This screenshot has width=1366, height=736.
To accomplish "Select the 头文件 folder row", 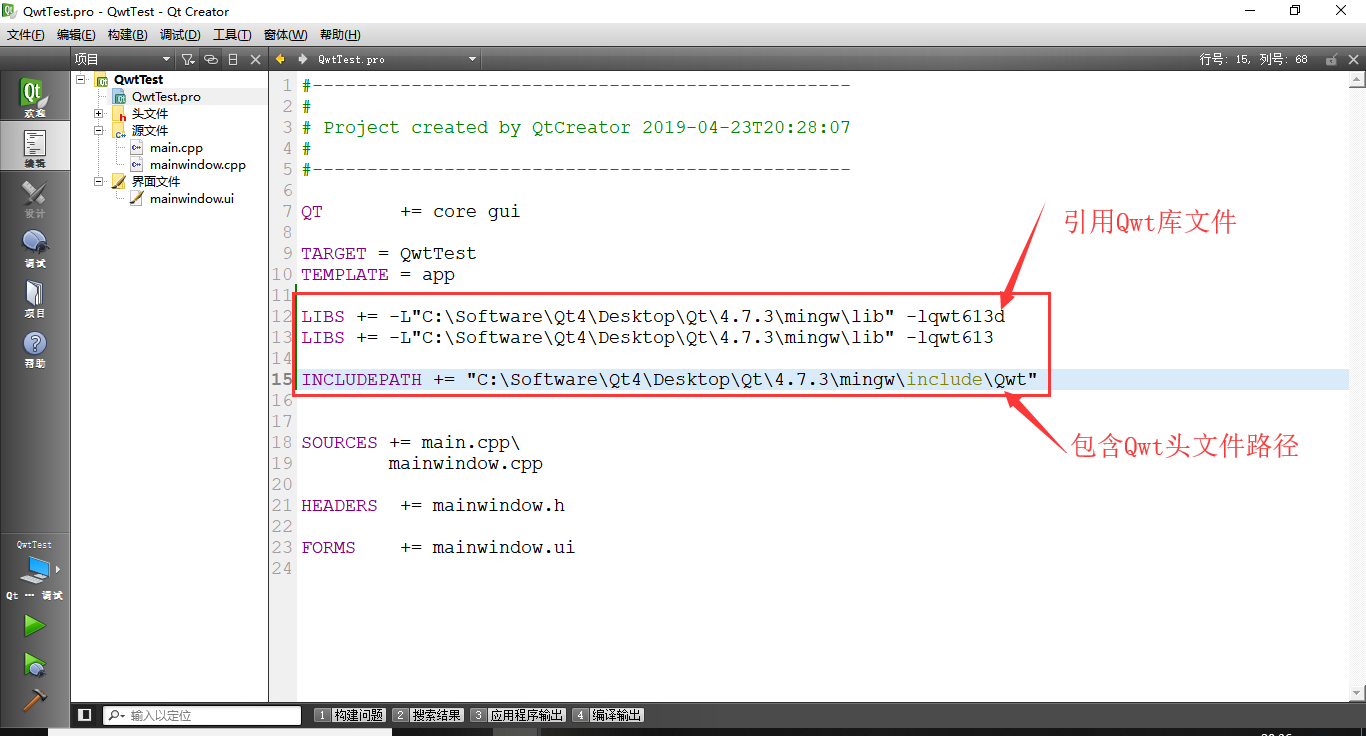I will [150, 114].
